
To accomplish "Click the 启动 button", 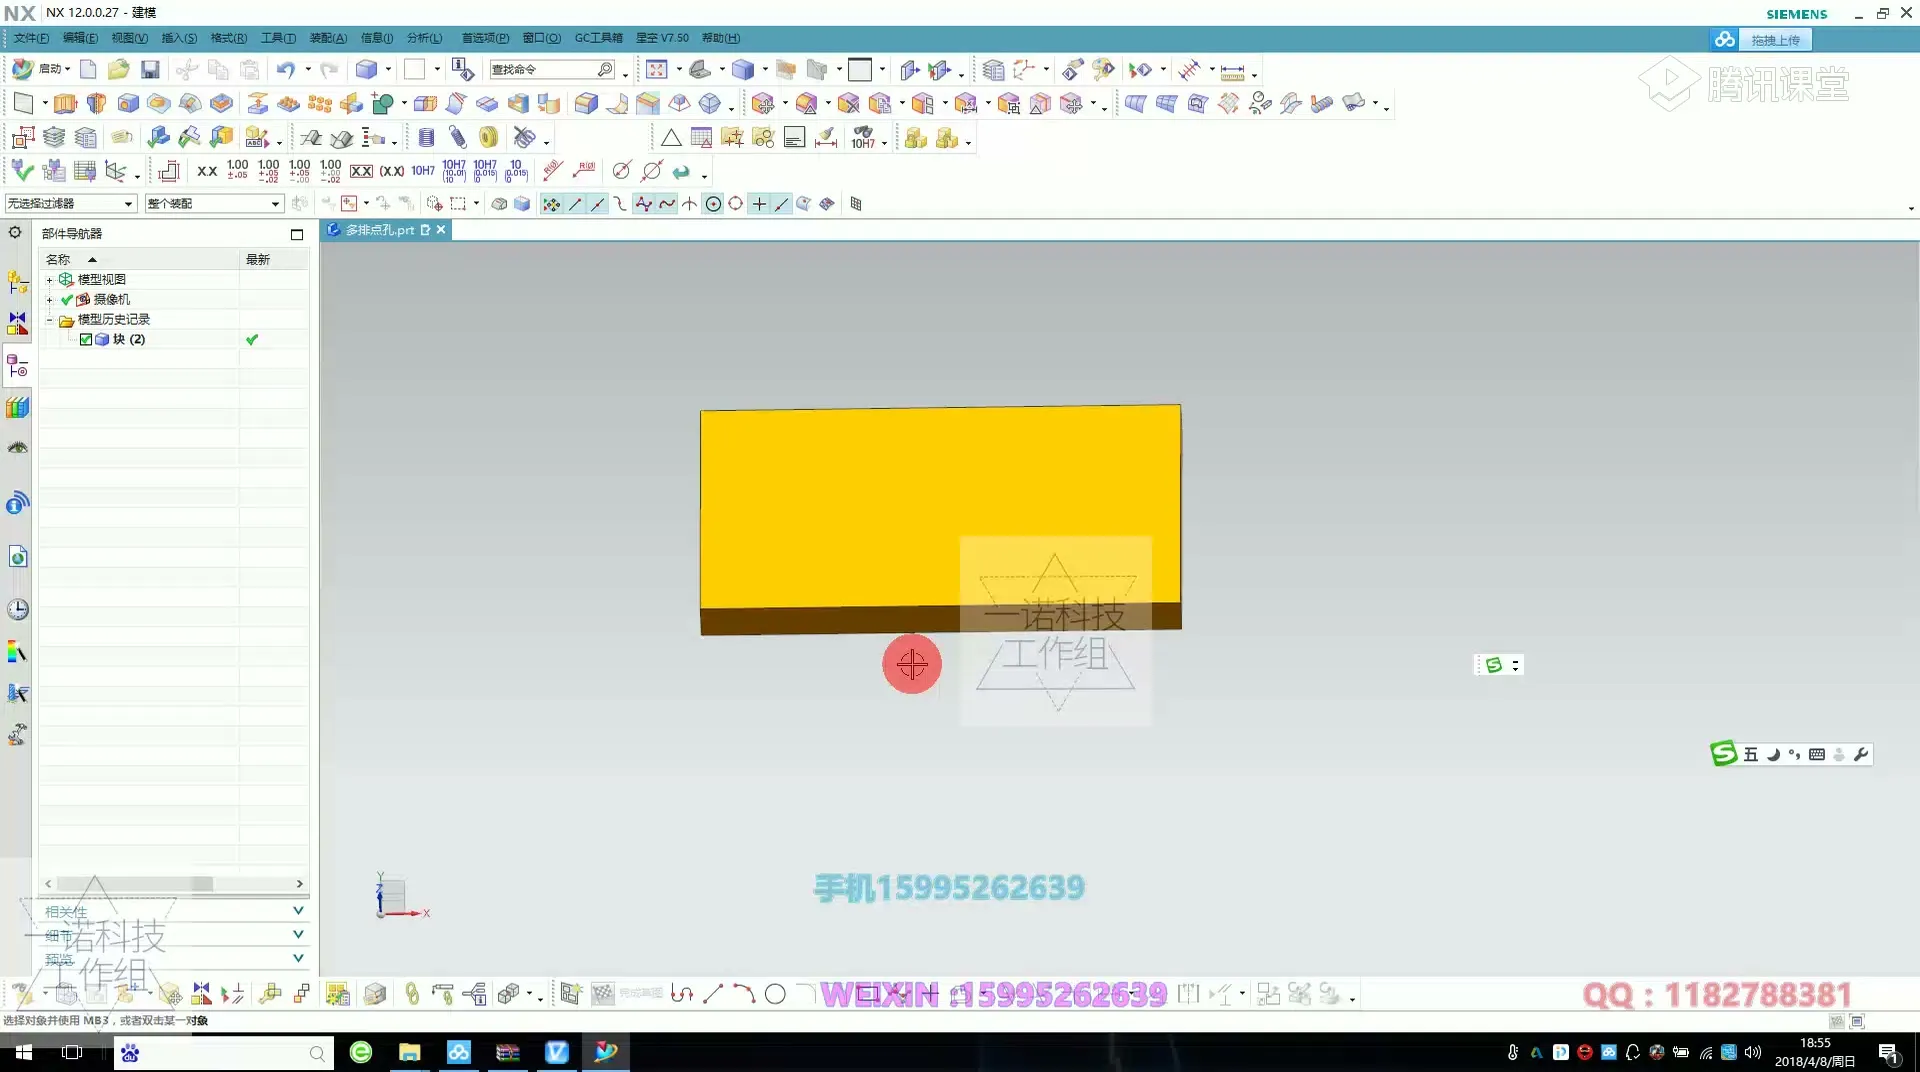I will 50,69.
